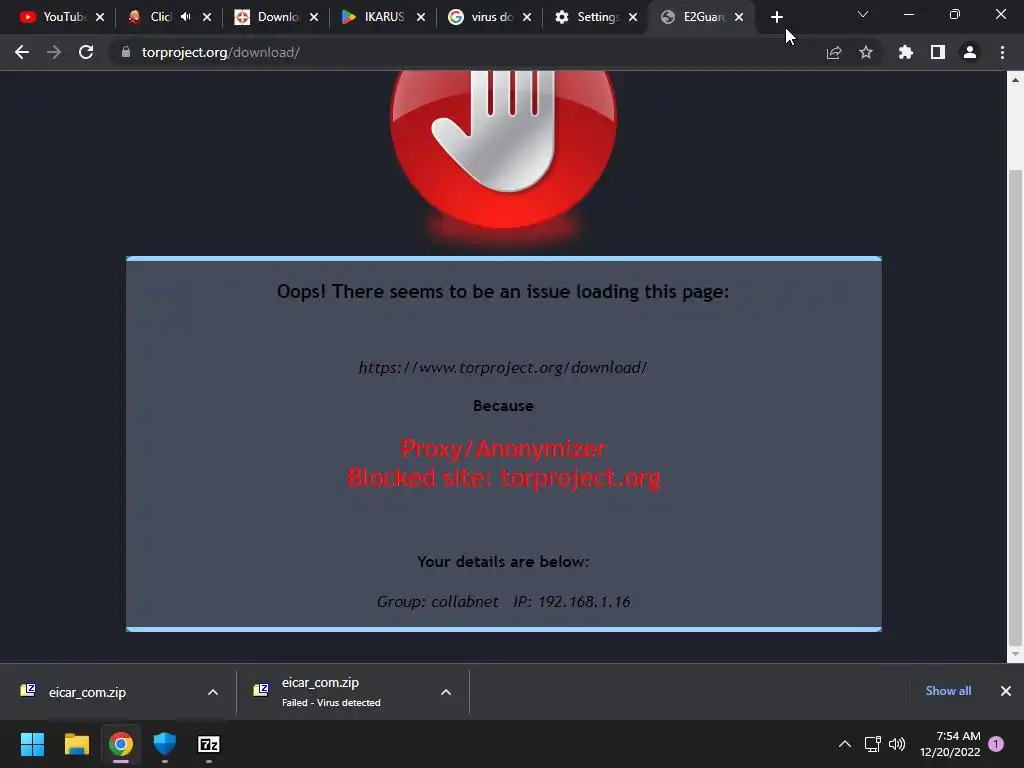The image size is (1024, 768).
Task: Open a new tab with the plus button
Action: click(x=776, y=17)
